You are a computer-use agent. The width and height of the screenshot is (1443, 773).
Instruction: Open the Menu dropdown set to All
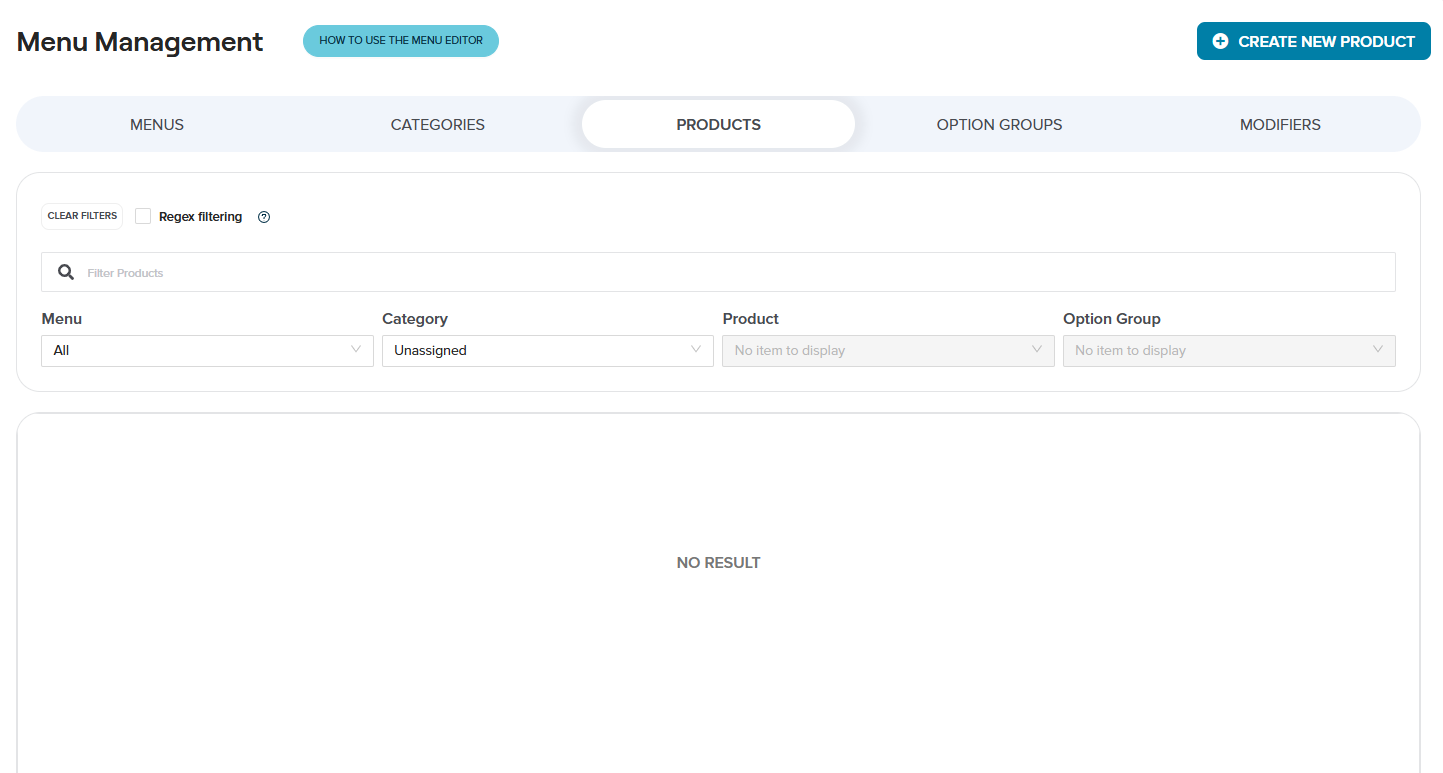click(207, 350)
